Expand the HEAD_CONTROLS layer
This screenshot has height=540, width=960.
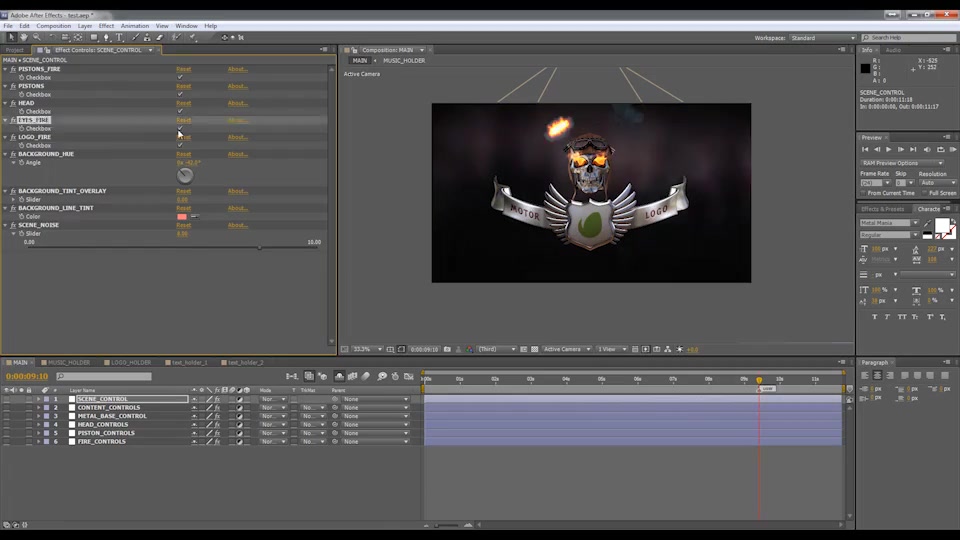(x=39, y=424)
